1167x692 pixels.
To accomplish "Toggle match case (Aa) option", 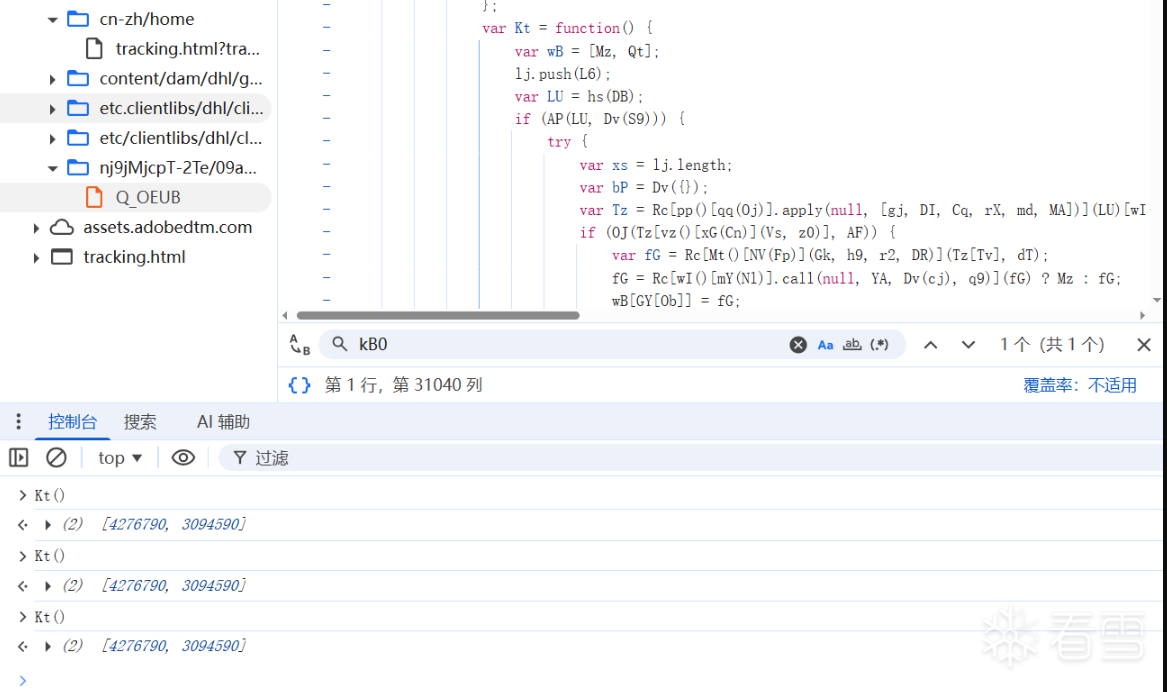I will 825,345.
